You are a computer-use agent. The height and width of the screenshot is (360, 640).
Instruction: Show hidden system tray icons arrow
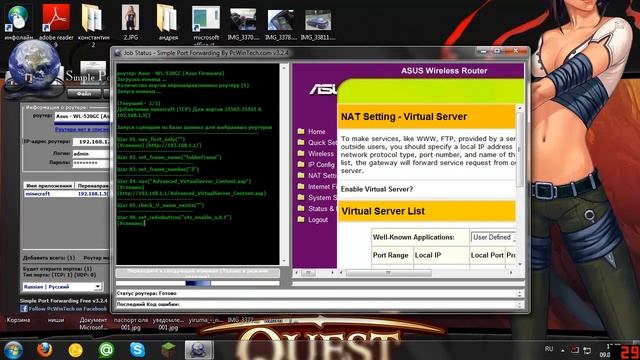[562, 350]
